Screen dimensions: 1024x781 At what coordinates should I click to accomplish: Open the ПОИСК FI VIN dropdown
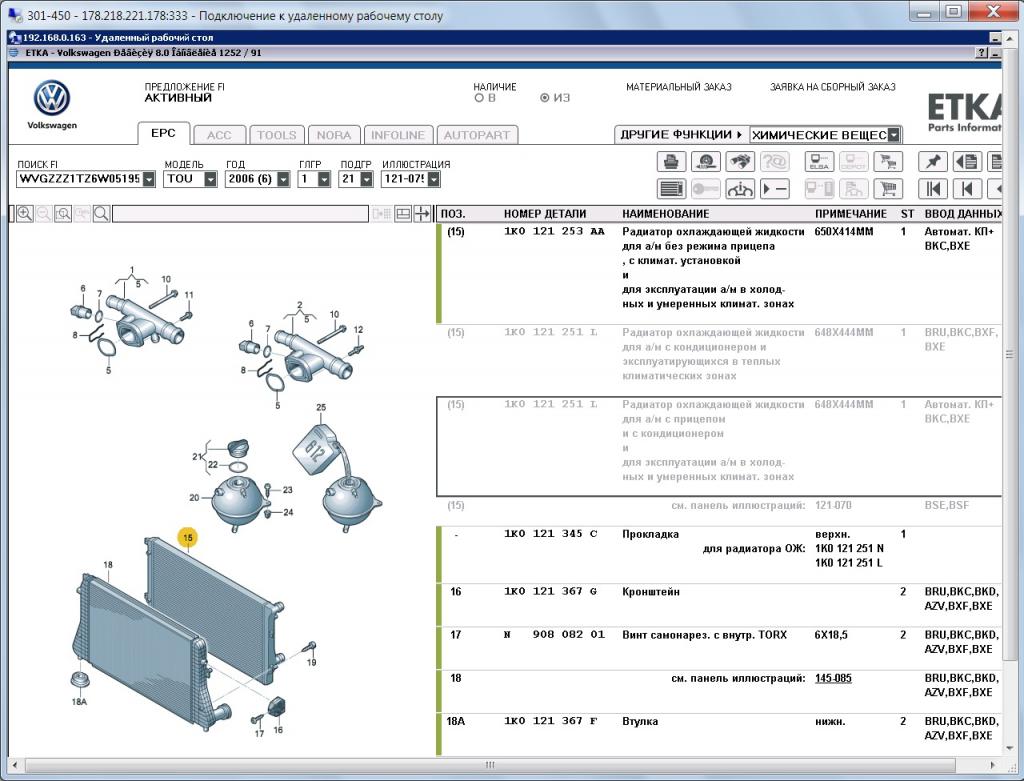149,179
